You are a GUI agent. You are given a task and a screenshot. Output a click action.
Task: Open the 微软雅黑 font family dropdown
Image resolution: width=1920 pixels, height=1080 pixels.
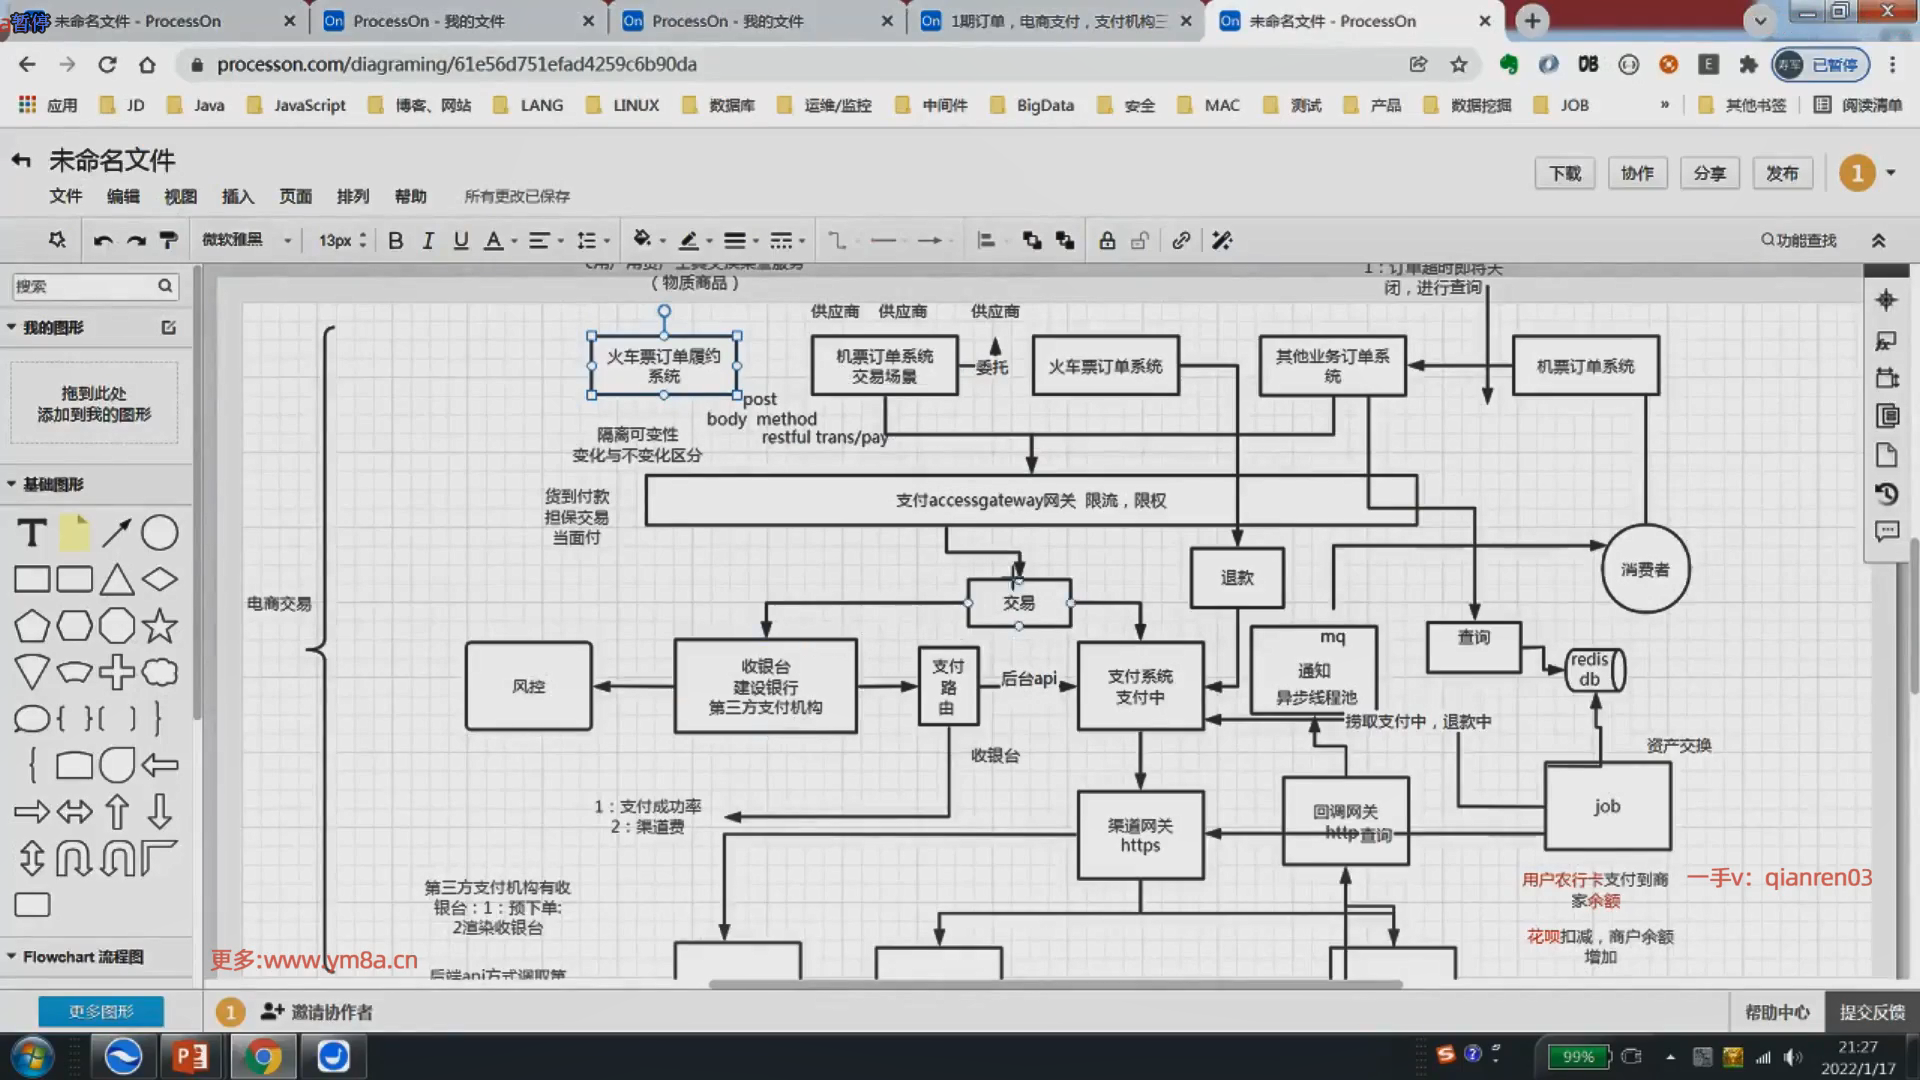pyautogui.click(x=246, y=240)
